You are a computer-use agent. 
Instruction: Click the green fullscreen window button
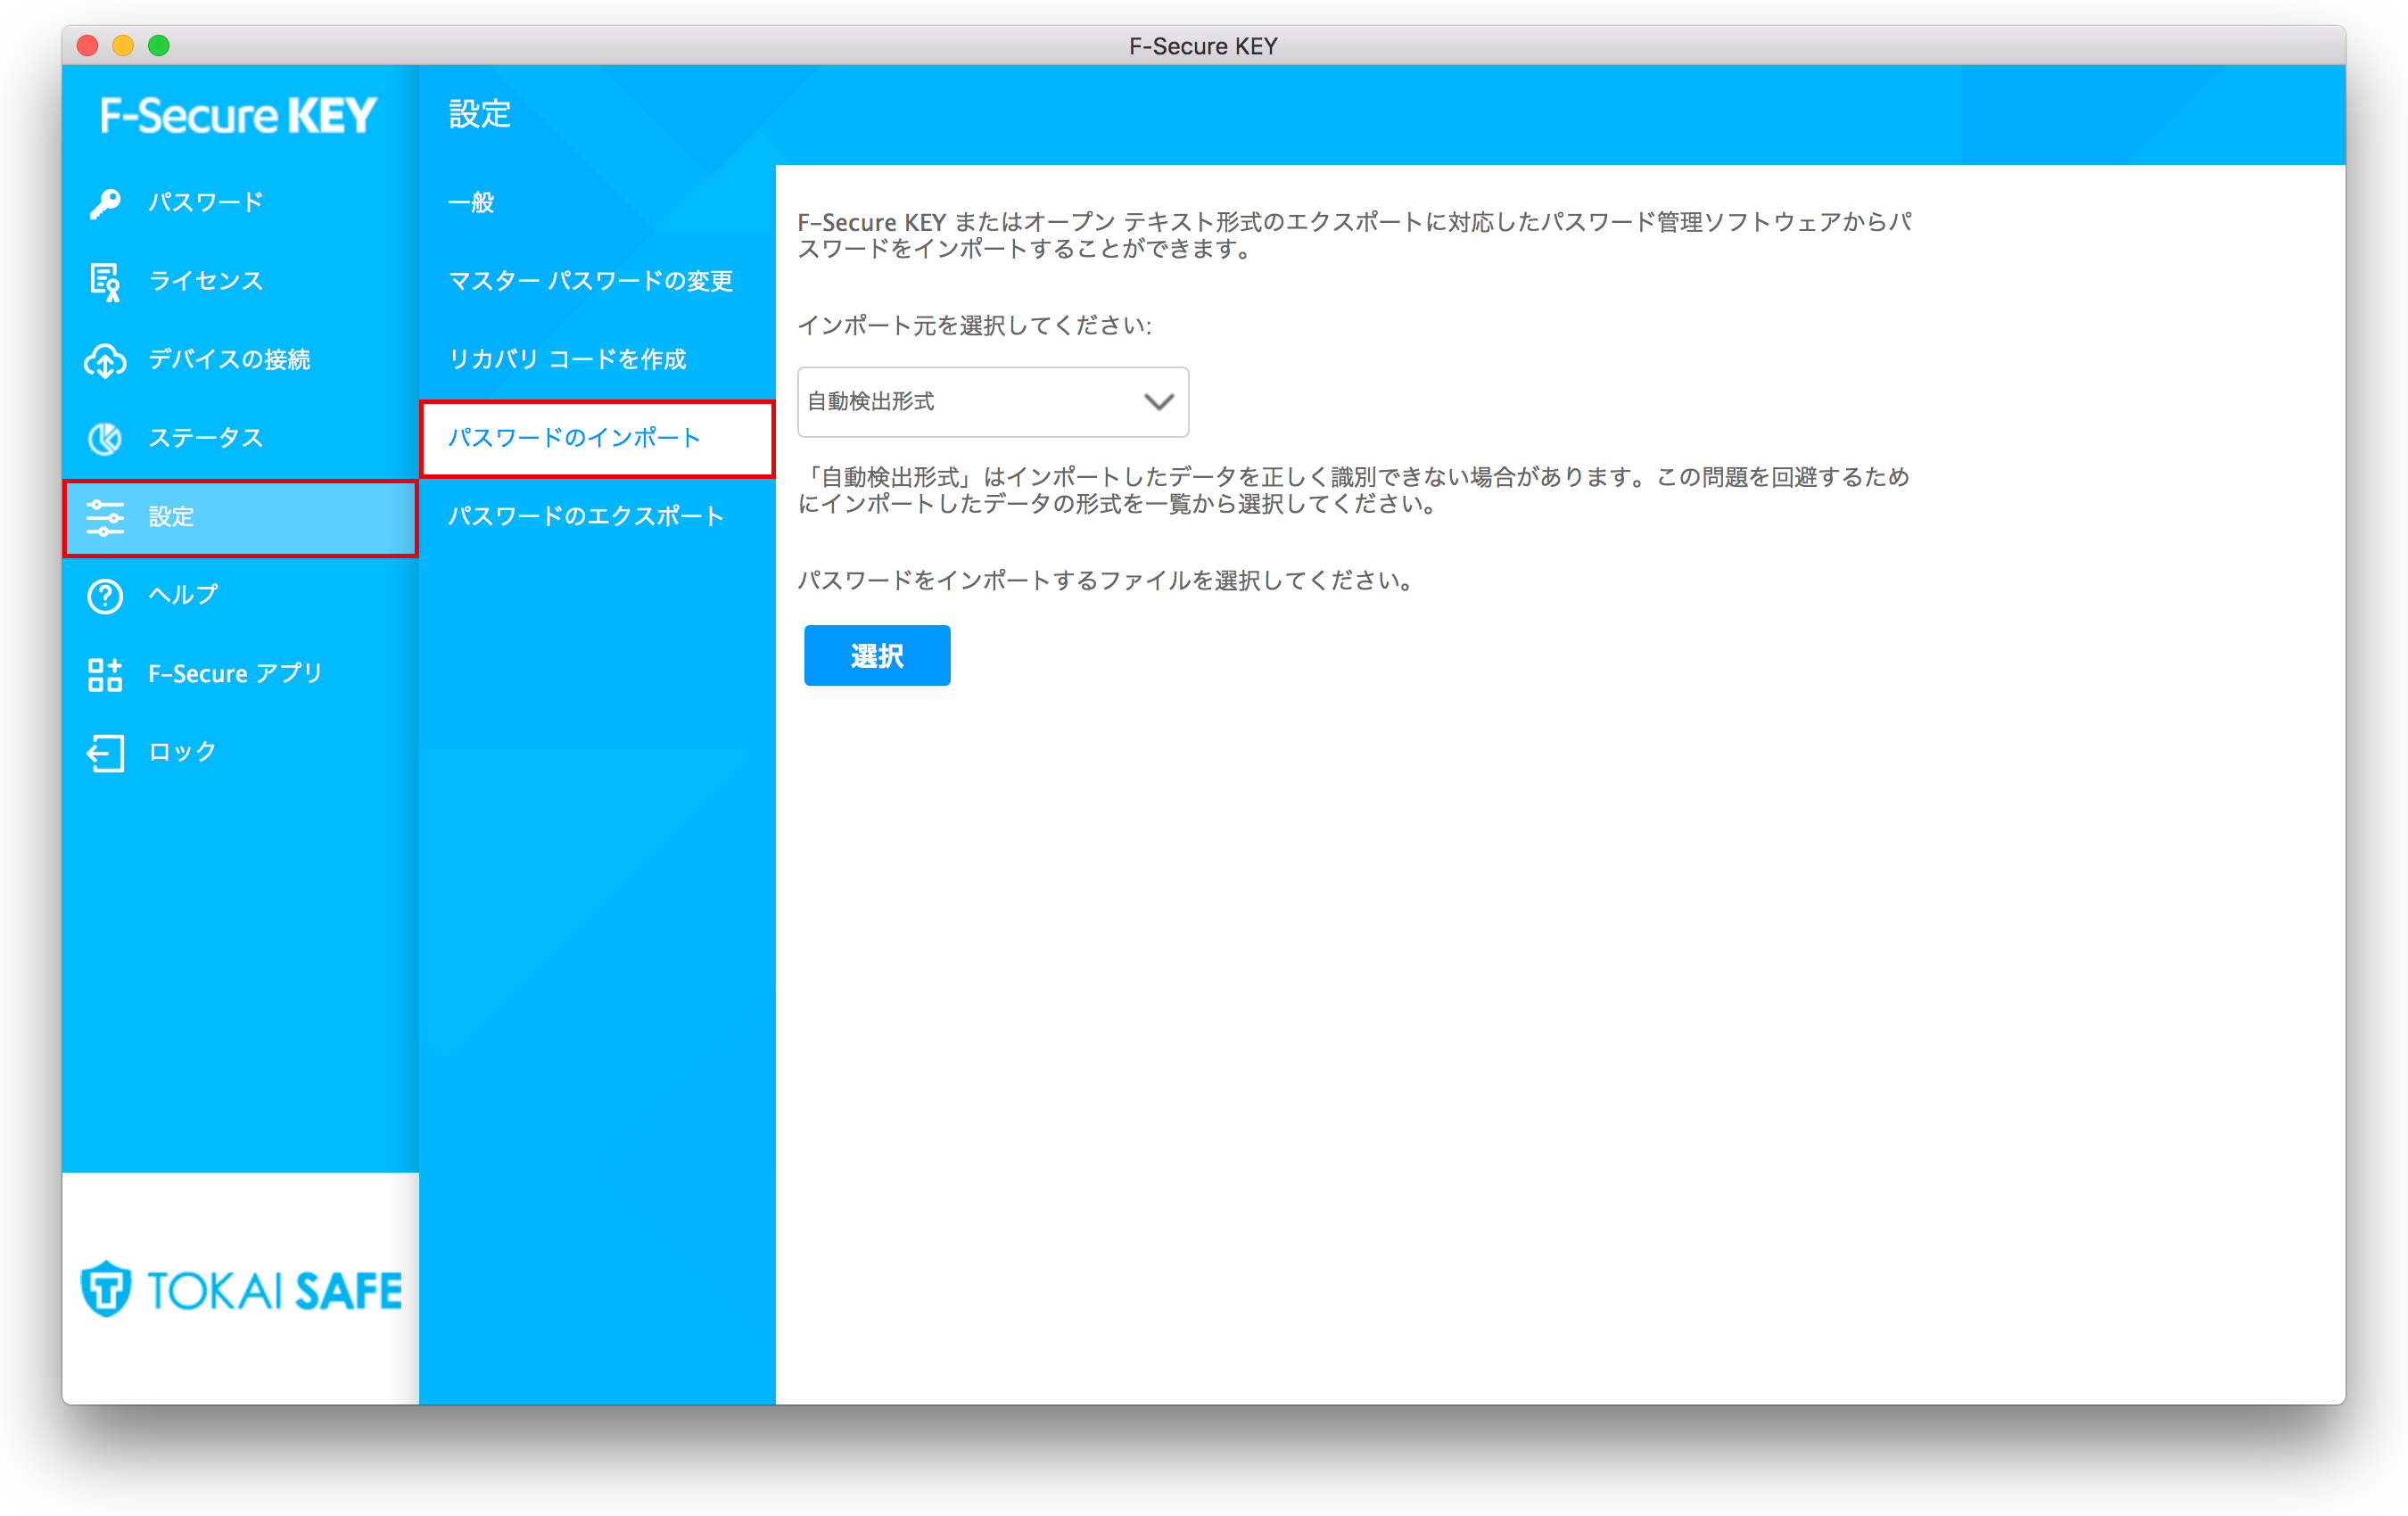[x=159, y=46]
